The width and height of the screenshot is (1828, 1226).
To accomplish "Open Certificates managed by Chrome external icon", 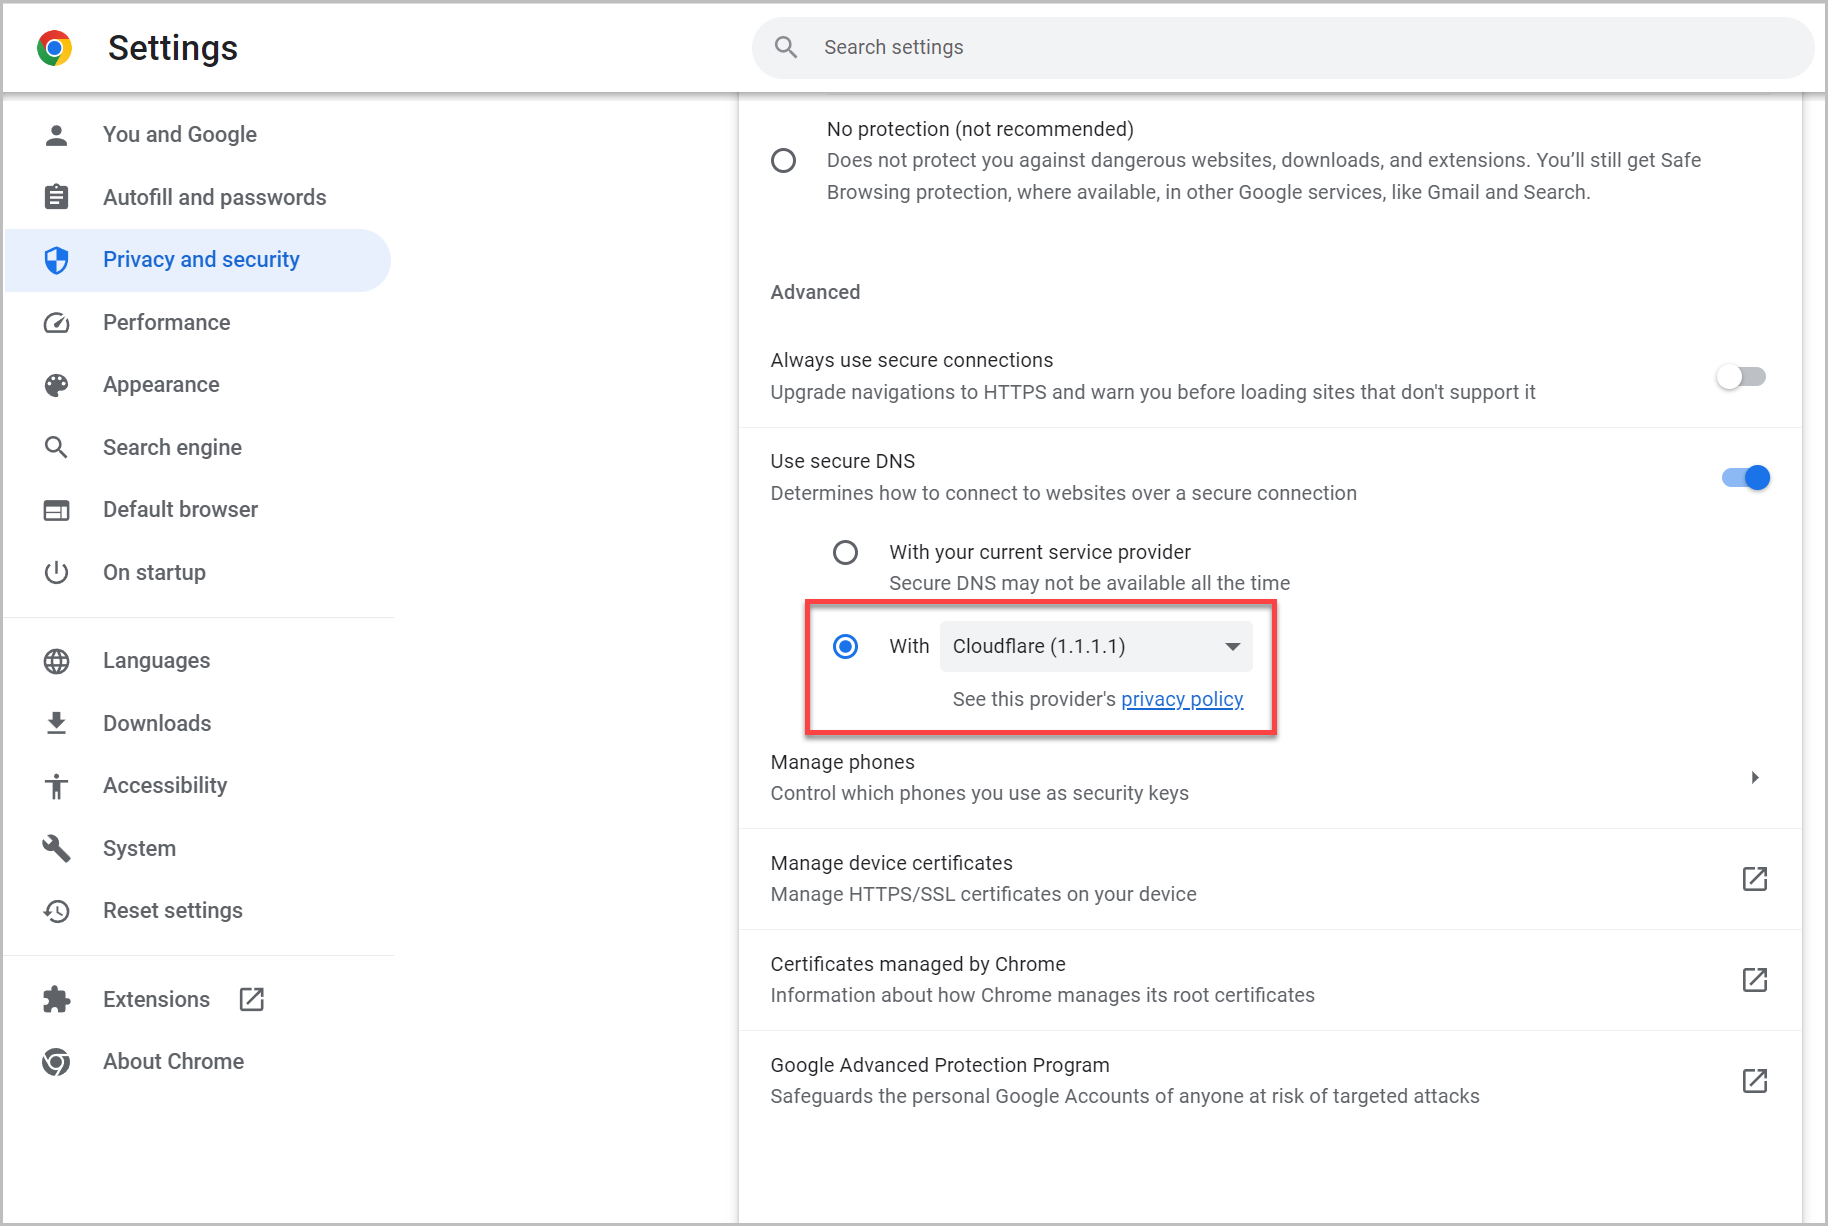I will 1755,980.
